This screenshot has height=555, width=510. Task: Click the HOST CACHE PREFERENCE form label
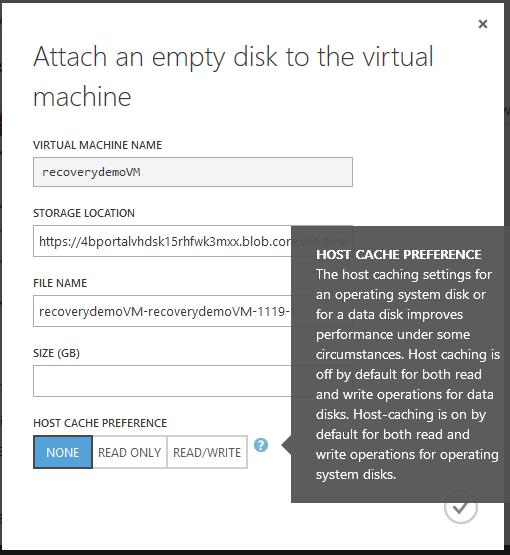pos(100,423)
